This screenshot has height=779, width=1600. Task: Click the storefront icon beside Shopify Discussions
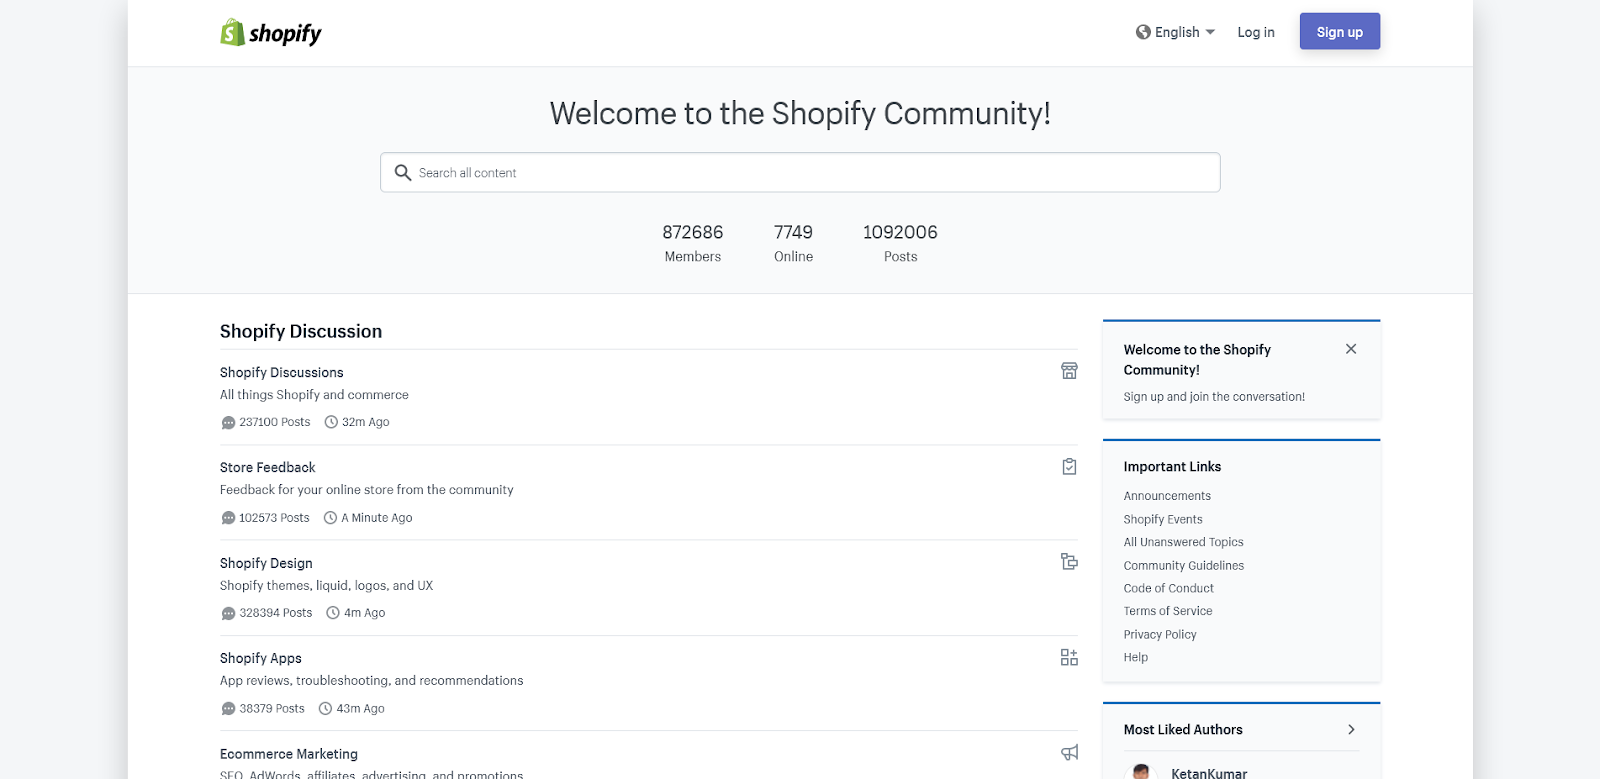[1069, 371]
